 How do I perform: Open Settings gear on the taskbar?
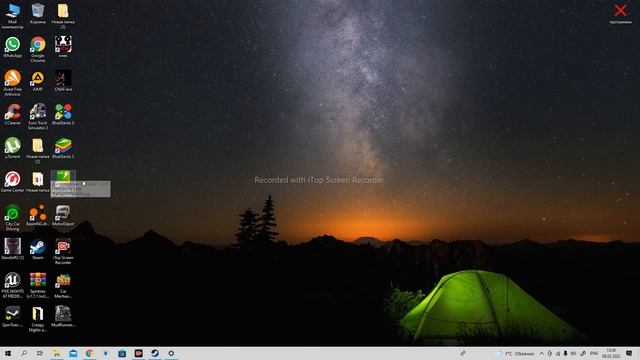[171, 353]
